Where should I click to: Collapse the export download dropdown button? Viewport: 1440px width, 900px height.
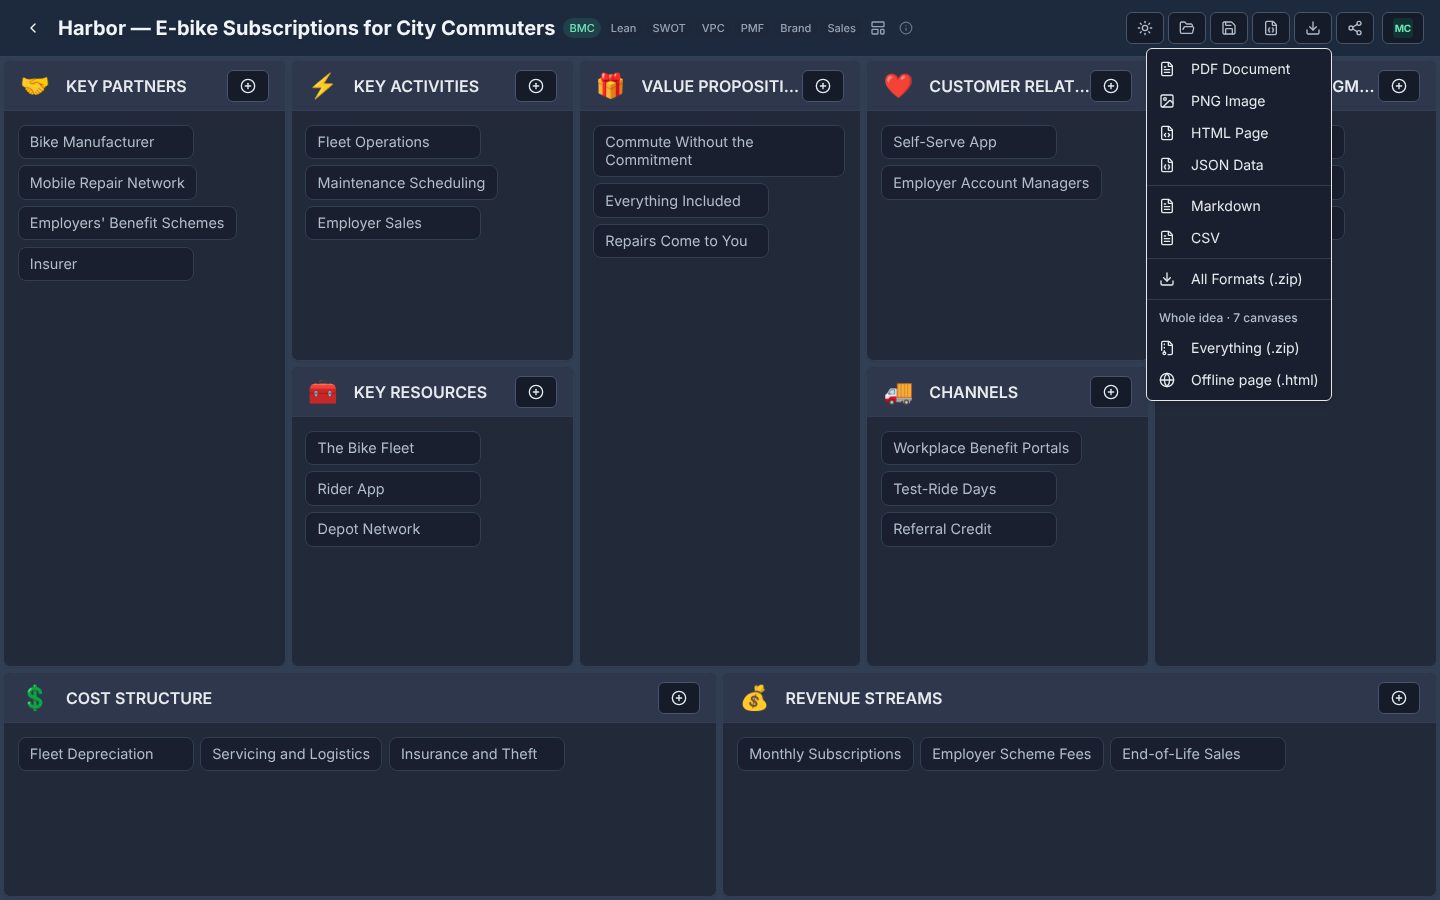[1313, 28]
